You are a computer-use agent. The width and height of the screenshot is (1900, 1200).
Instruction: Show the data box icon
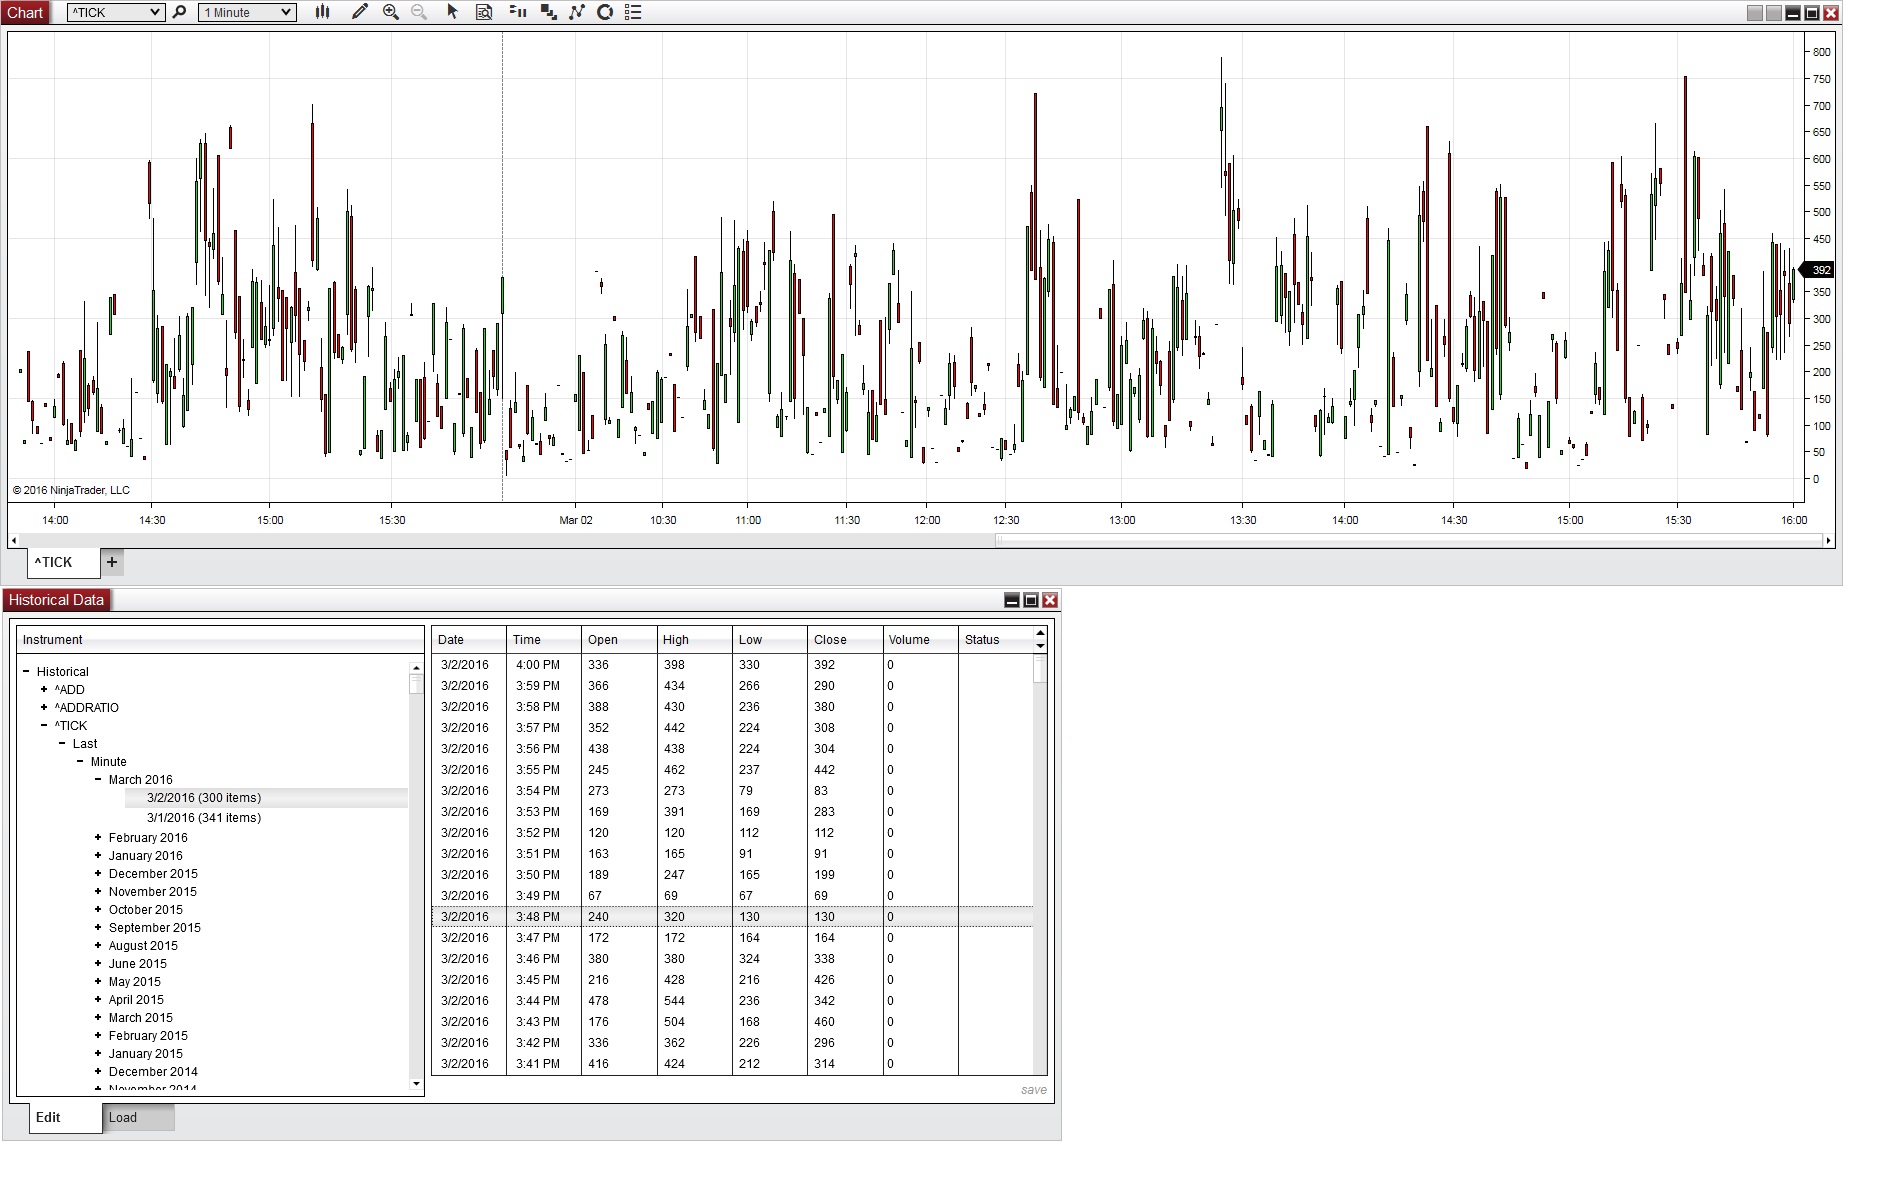click(x=484, y=12)
